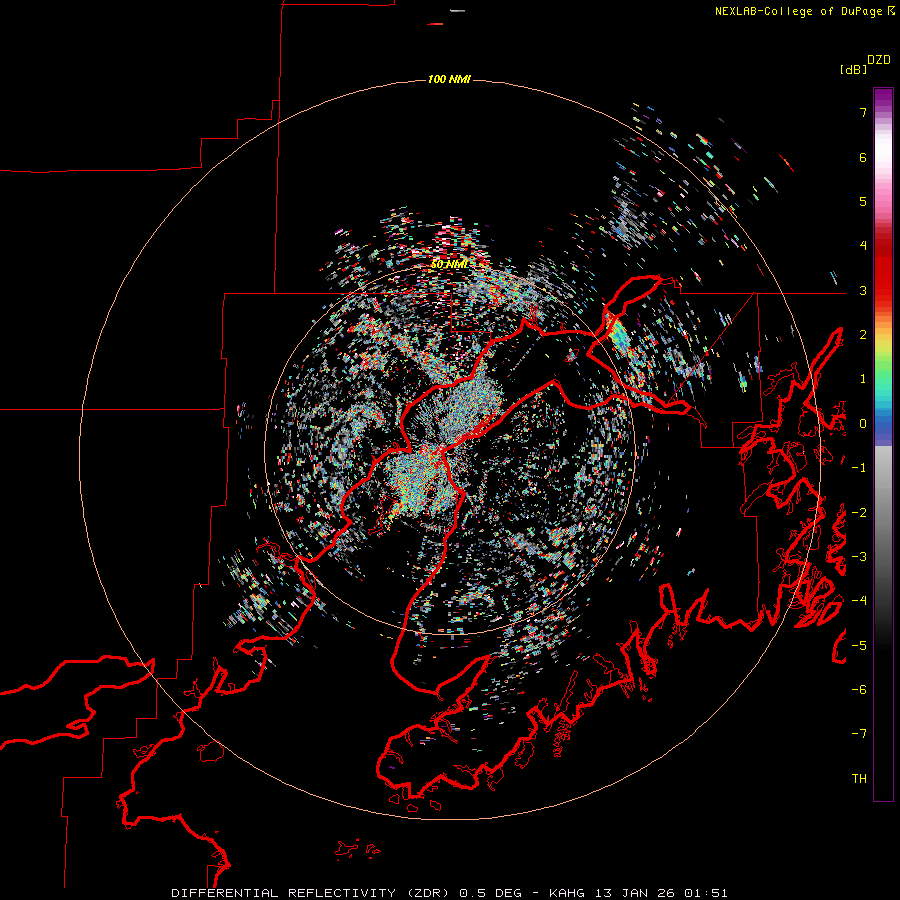Screen dimensions: 900x900
Task: Click the [dB] unit label
Action: [x=853, y=69]
